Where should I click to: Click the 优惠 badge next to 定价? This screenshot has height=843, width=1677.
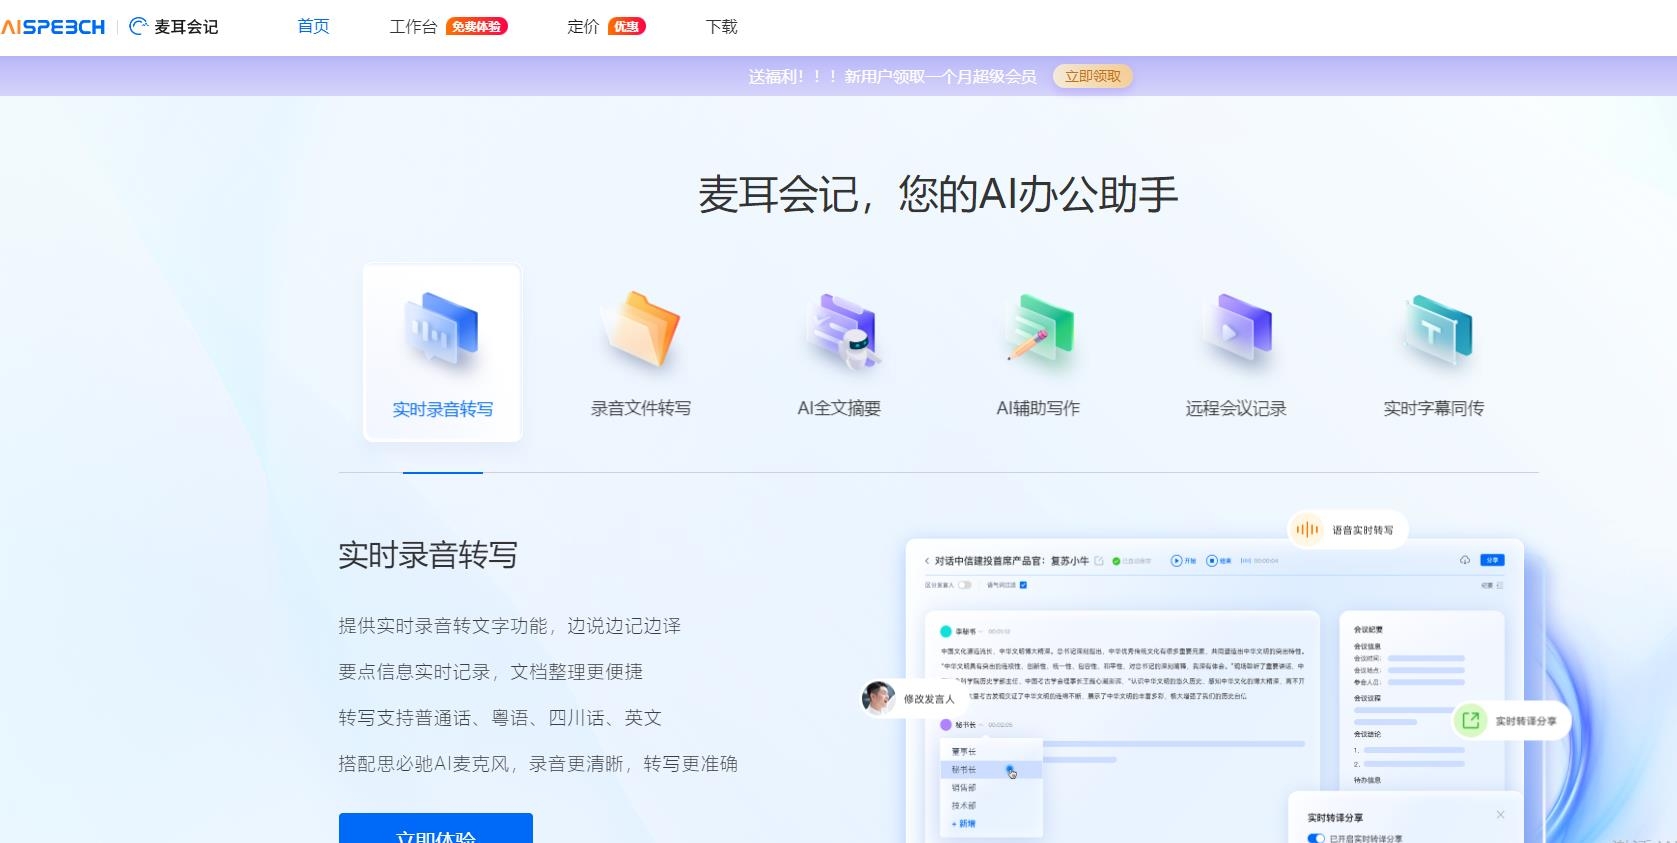click(x=627, y=27)
